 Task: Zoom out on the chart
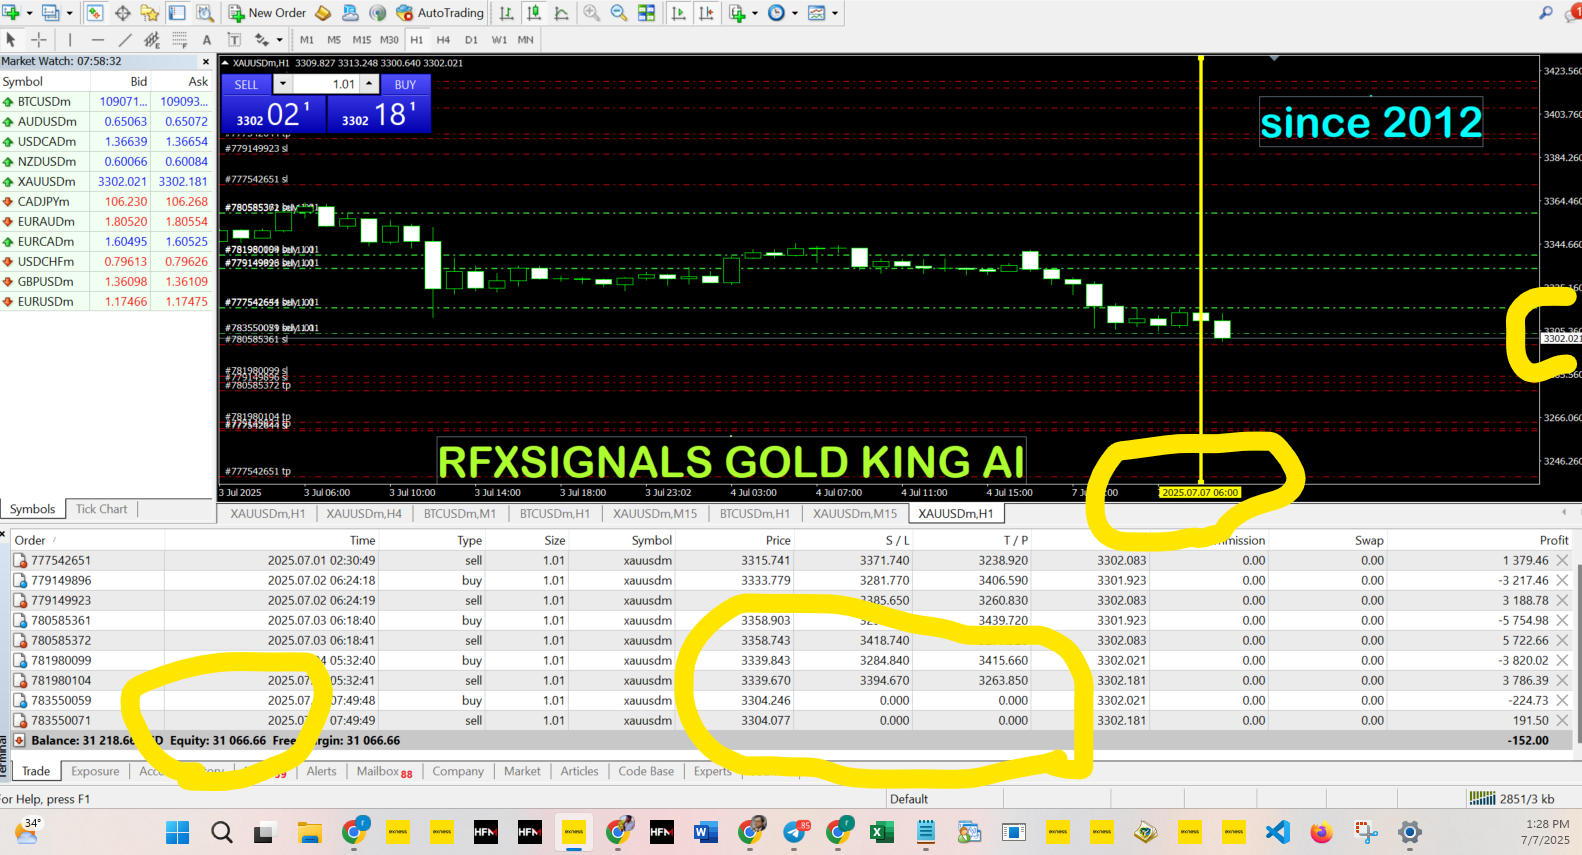pos(619,13)
